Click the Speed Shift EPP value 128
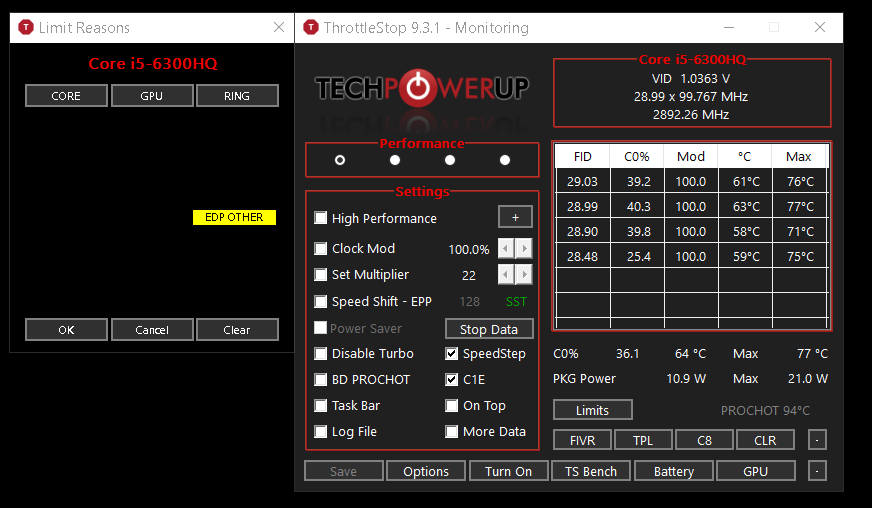 [x=469, y=302]
